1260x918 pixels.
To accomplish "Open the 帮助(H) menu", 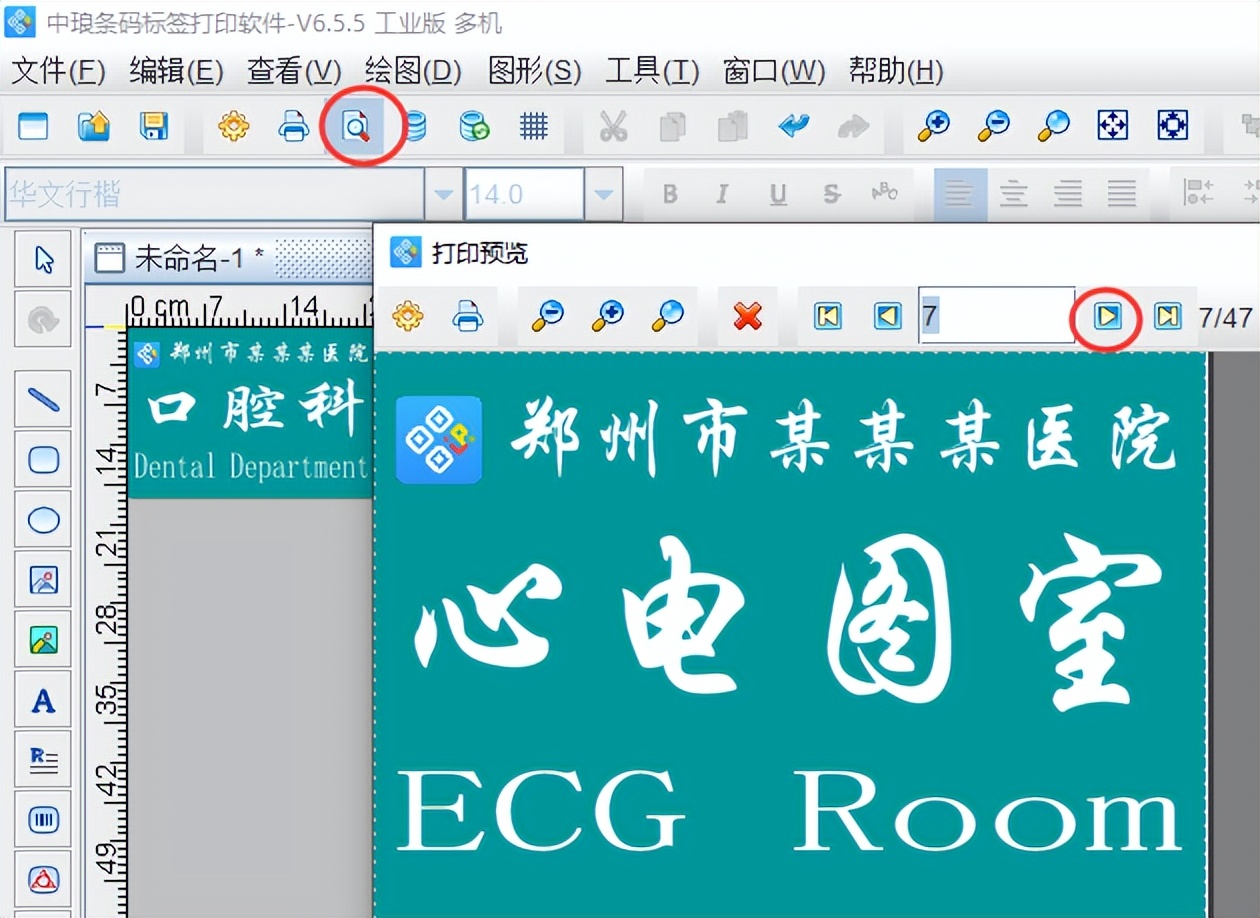I will click(896, 71).
